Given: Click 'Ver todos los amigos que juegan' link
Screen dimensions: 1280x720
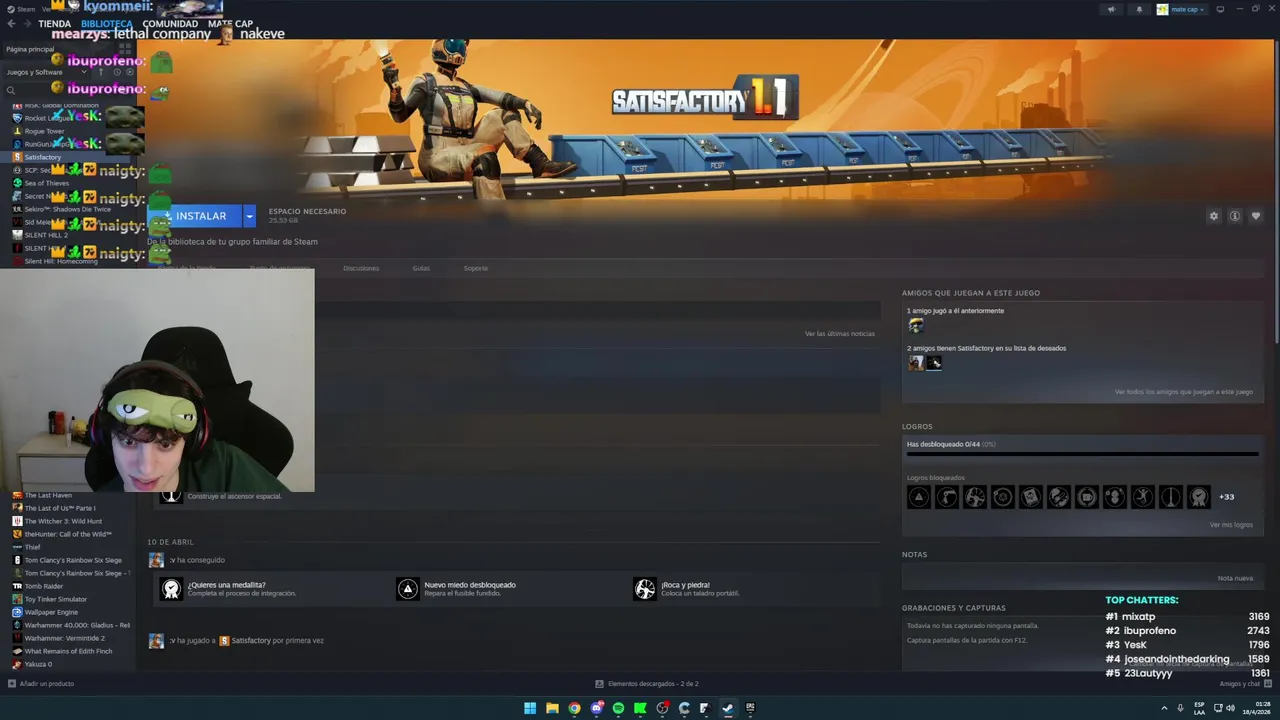Looking at the screenshot, I should click(x=1184, y=392).
